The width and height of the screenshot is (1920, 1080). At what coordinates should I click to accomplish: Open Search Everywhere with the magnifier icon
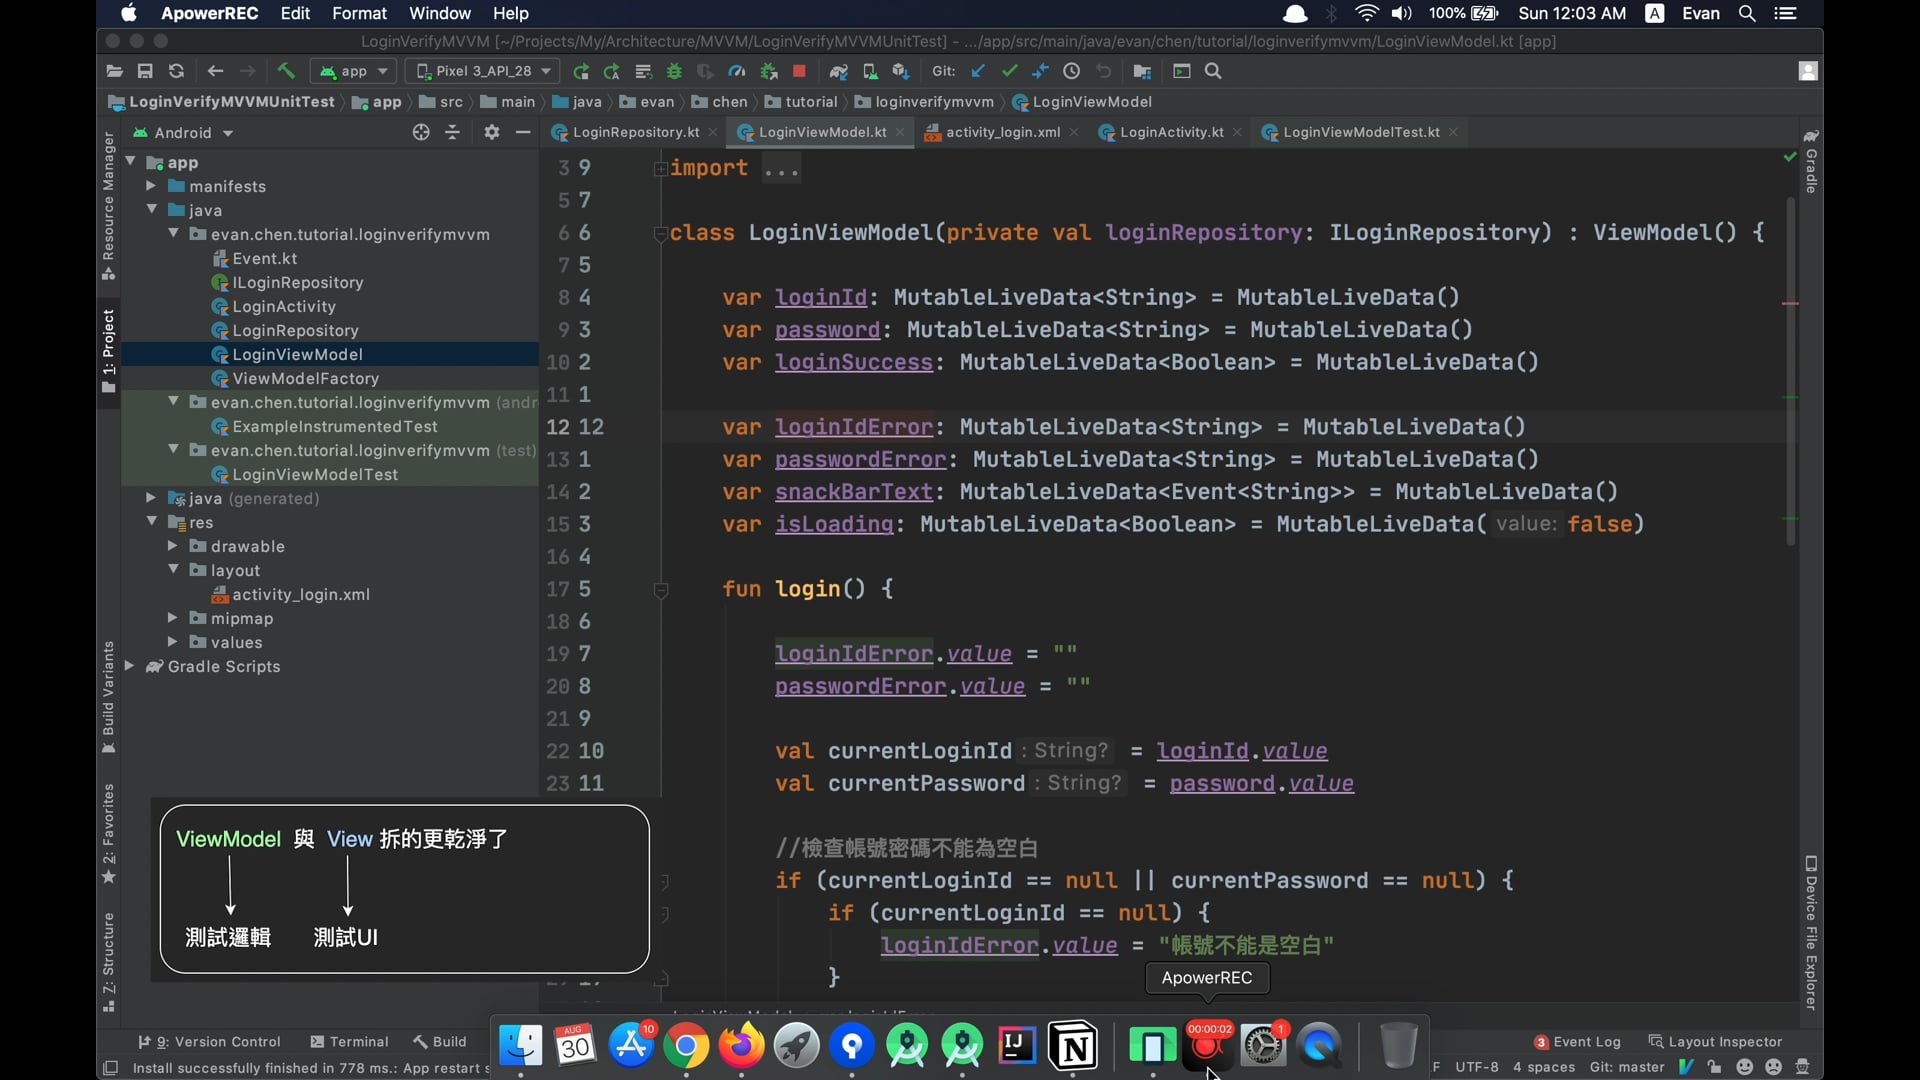tap(1214, 71)
